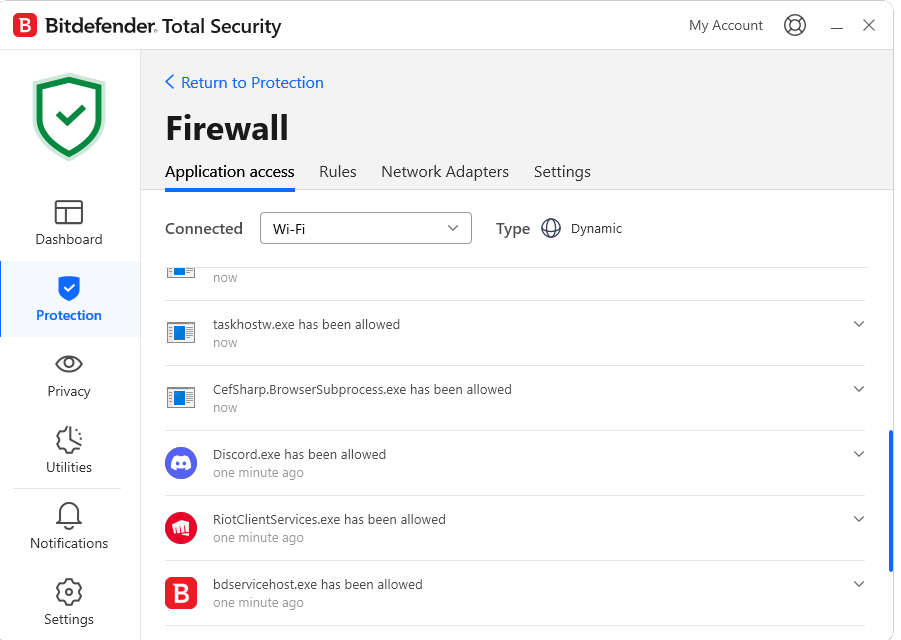Click the Discord application icon
This screenshot has width=901, height=640.
181,463
